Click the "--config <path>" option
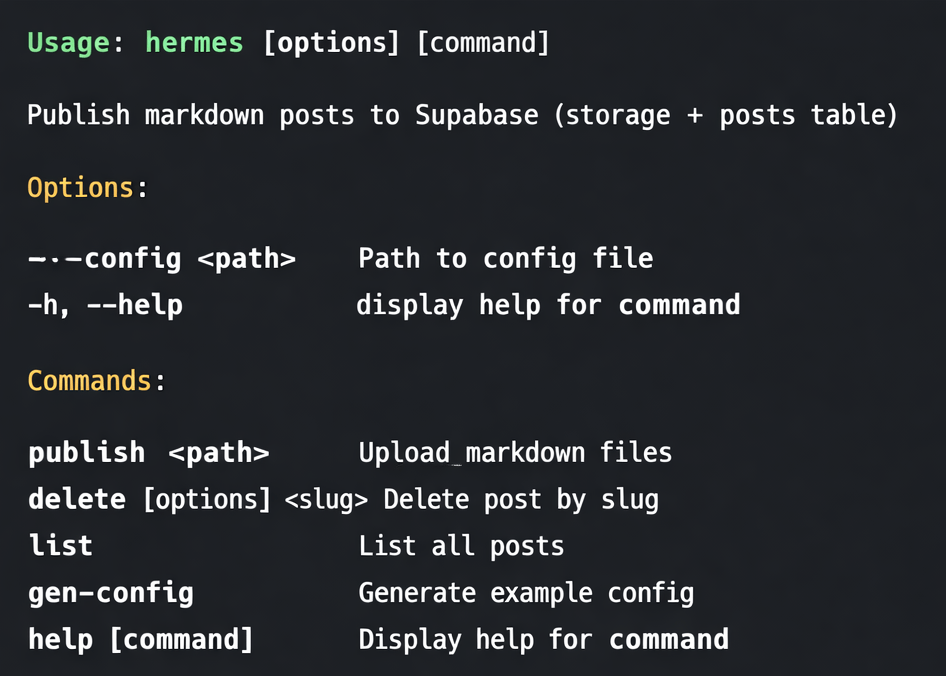Screen dimensions: 946x676 tap(162, 259)
